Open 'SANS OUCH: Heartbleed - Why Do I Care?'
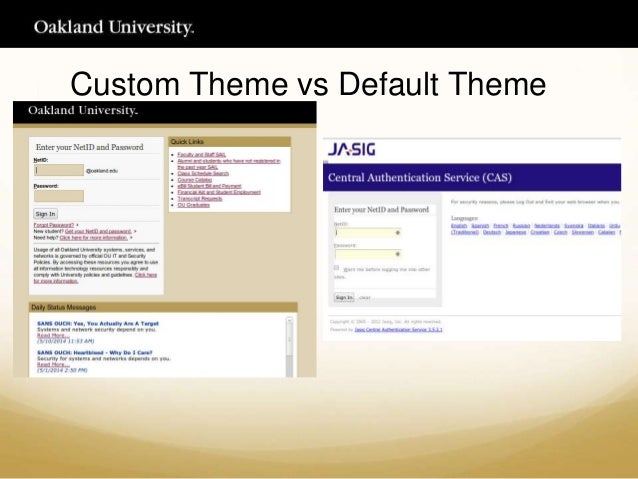 coord(95,353)
